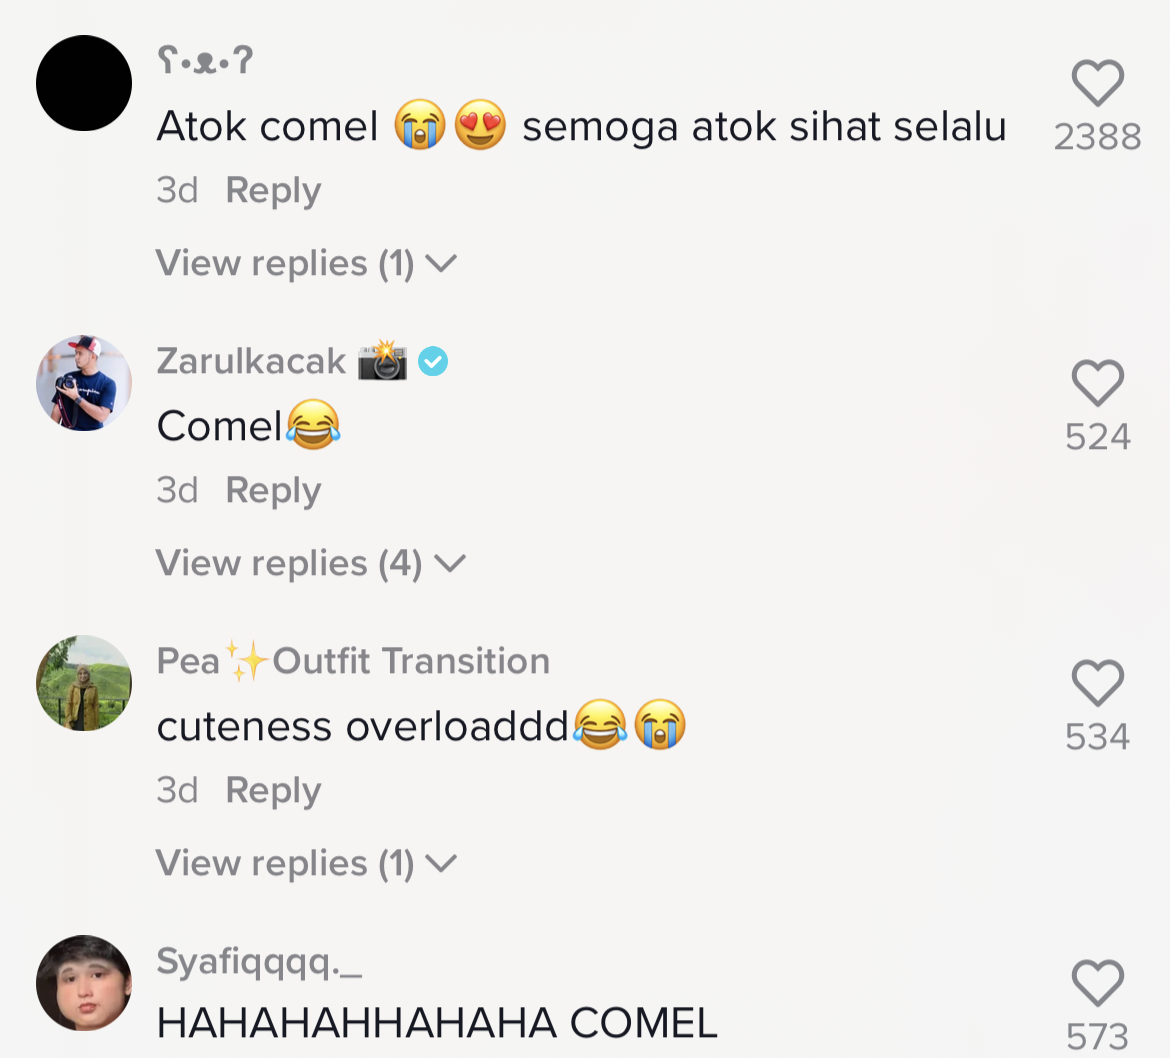1170x1058 pixels.
Task: Click the verified badge beside Zarulkacak
Action: [433, 361]
